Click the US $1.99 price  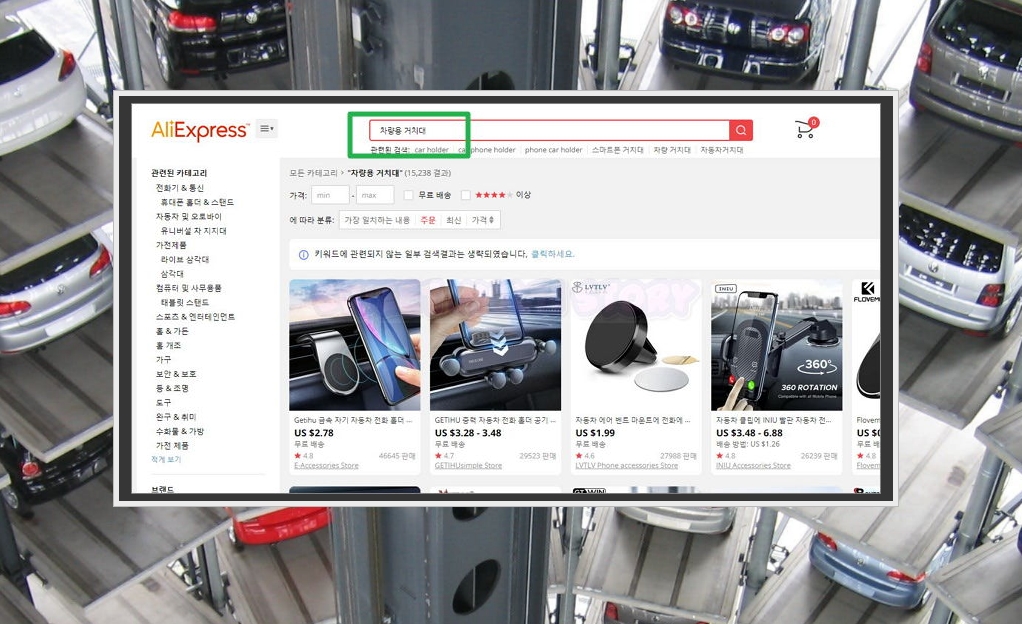coord(595,433)
